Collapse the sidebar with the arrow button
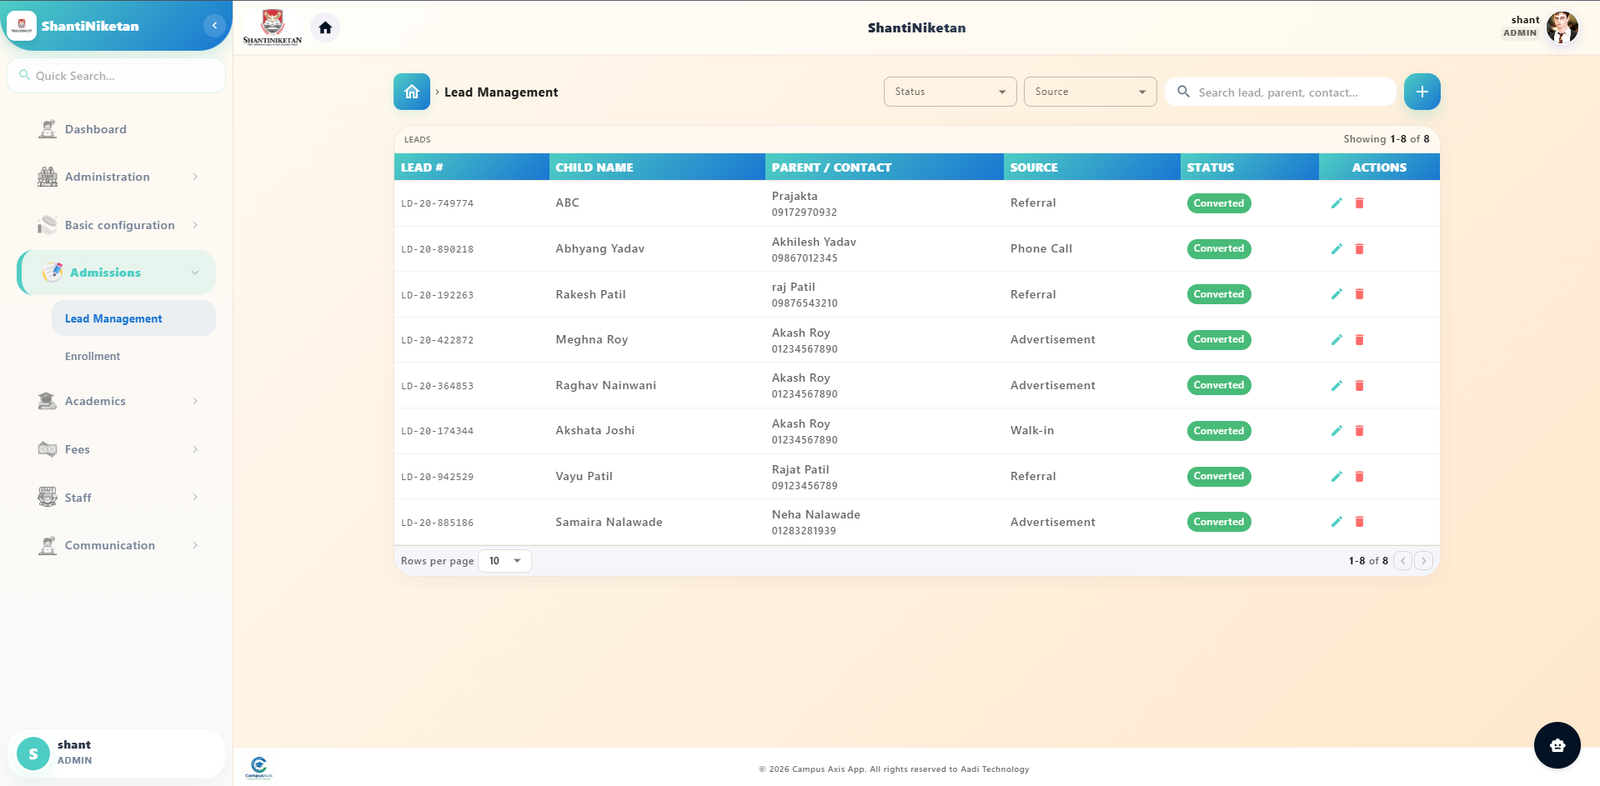The width and height of the screenshot is (1600, 786). point(214,25)
